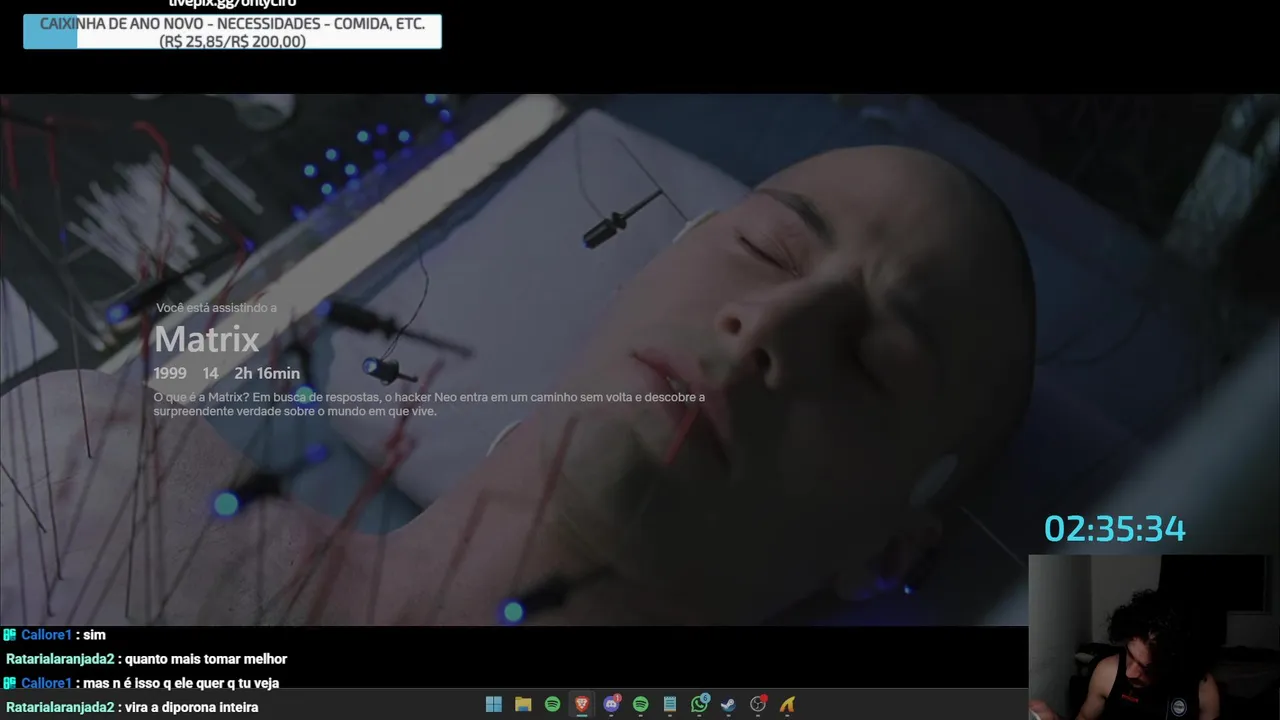
Task: Open OBS Studio taskbar icon
Action: [758, 704]
